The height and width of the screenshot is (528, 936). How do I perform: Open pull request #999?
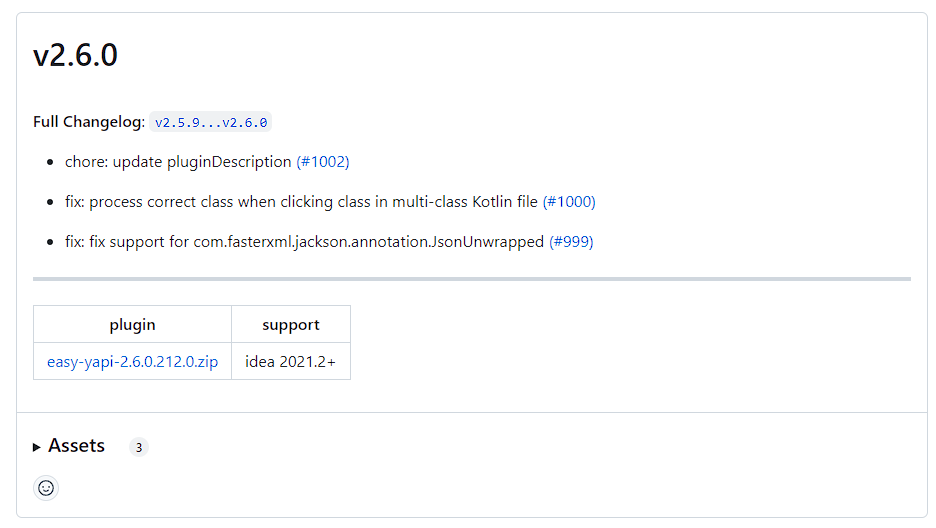click(x=571, y=242)
